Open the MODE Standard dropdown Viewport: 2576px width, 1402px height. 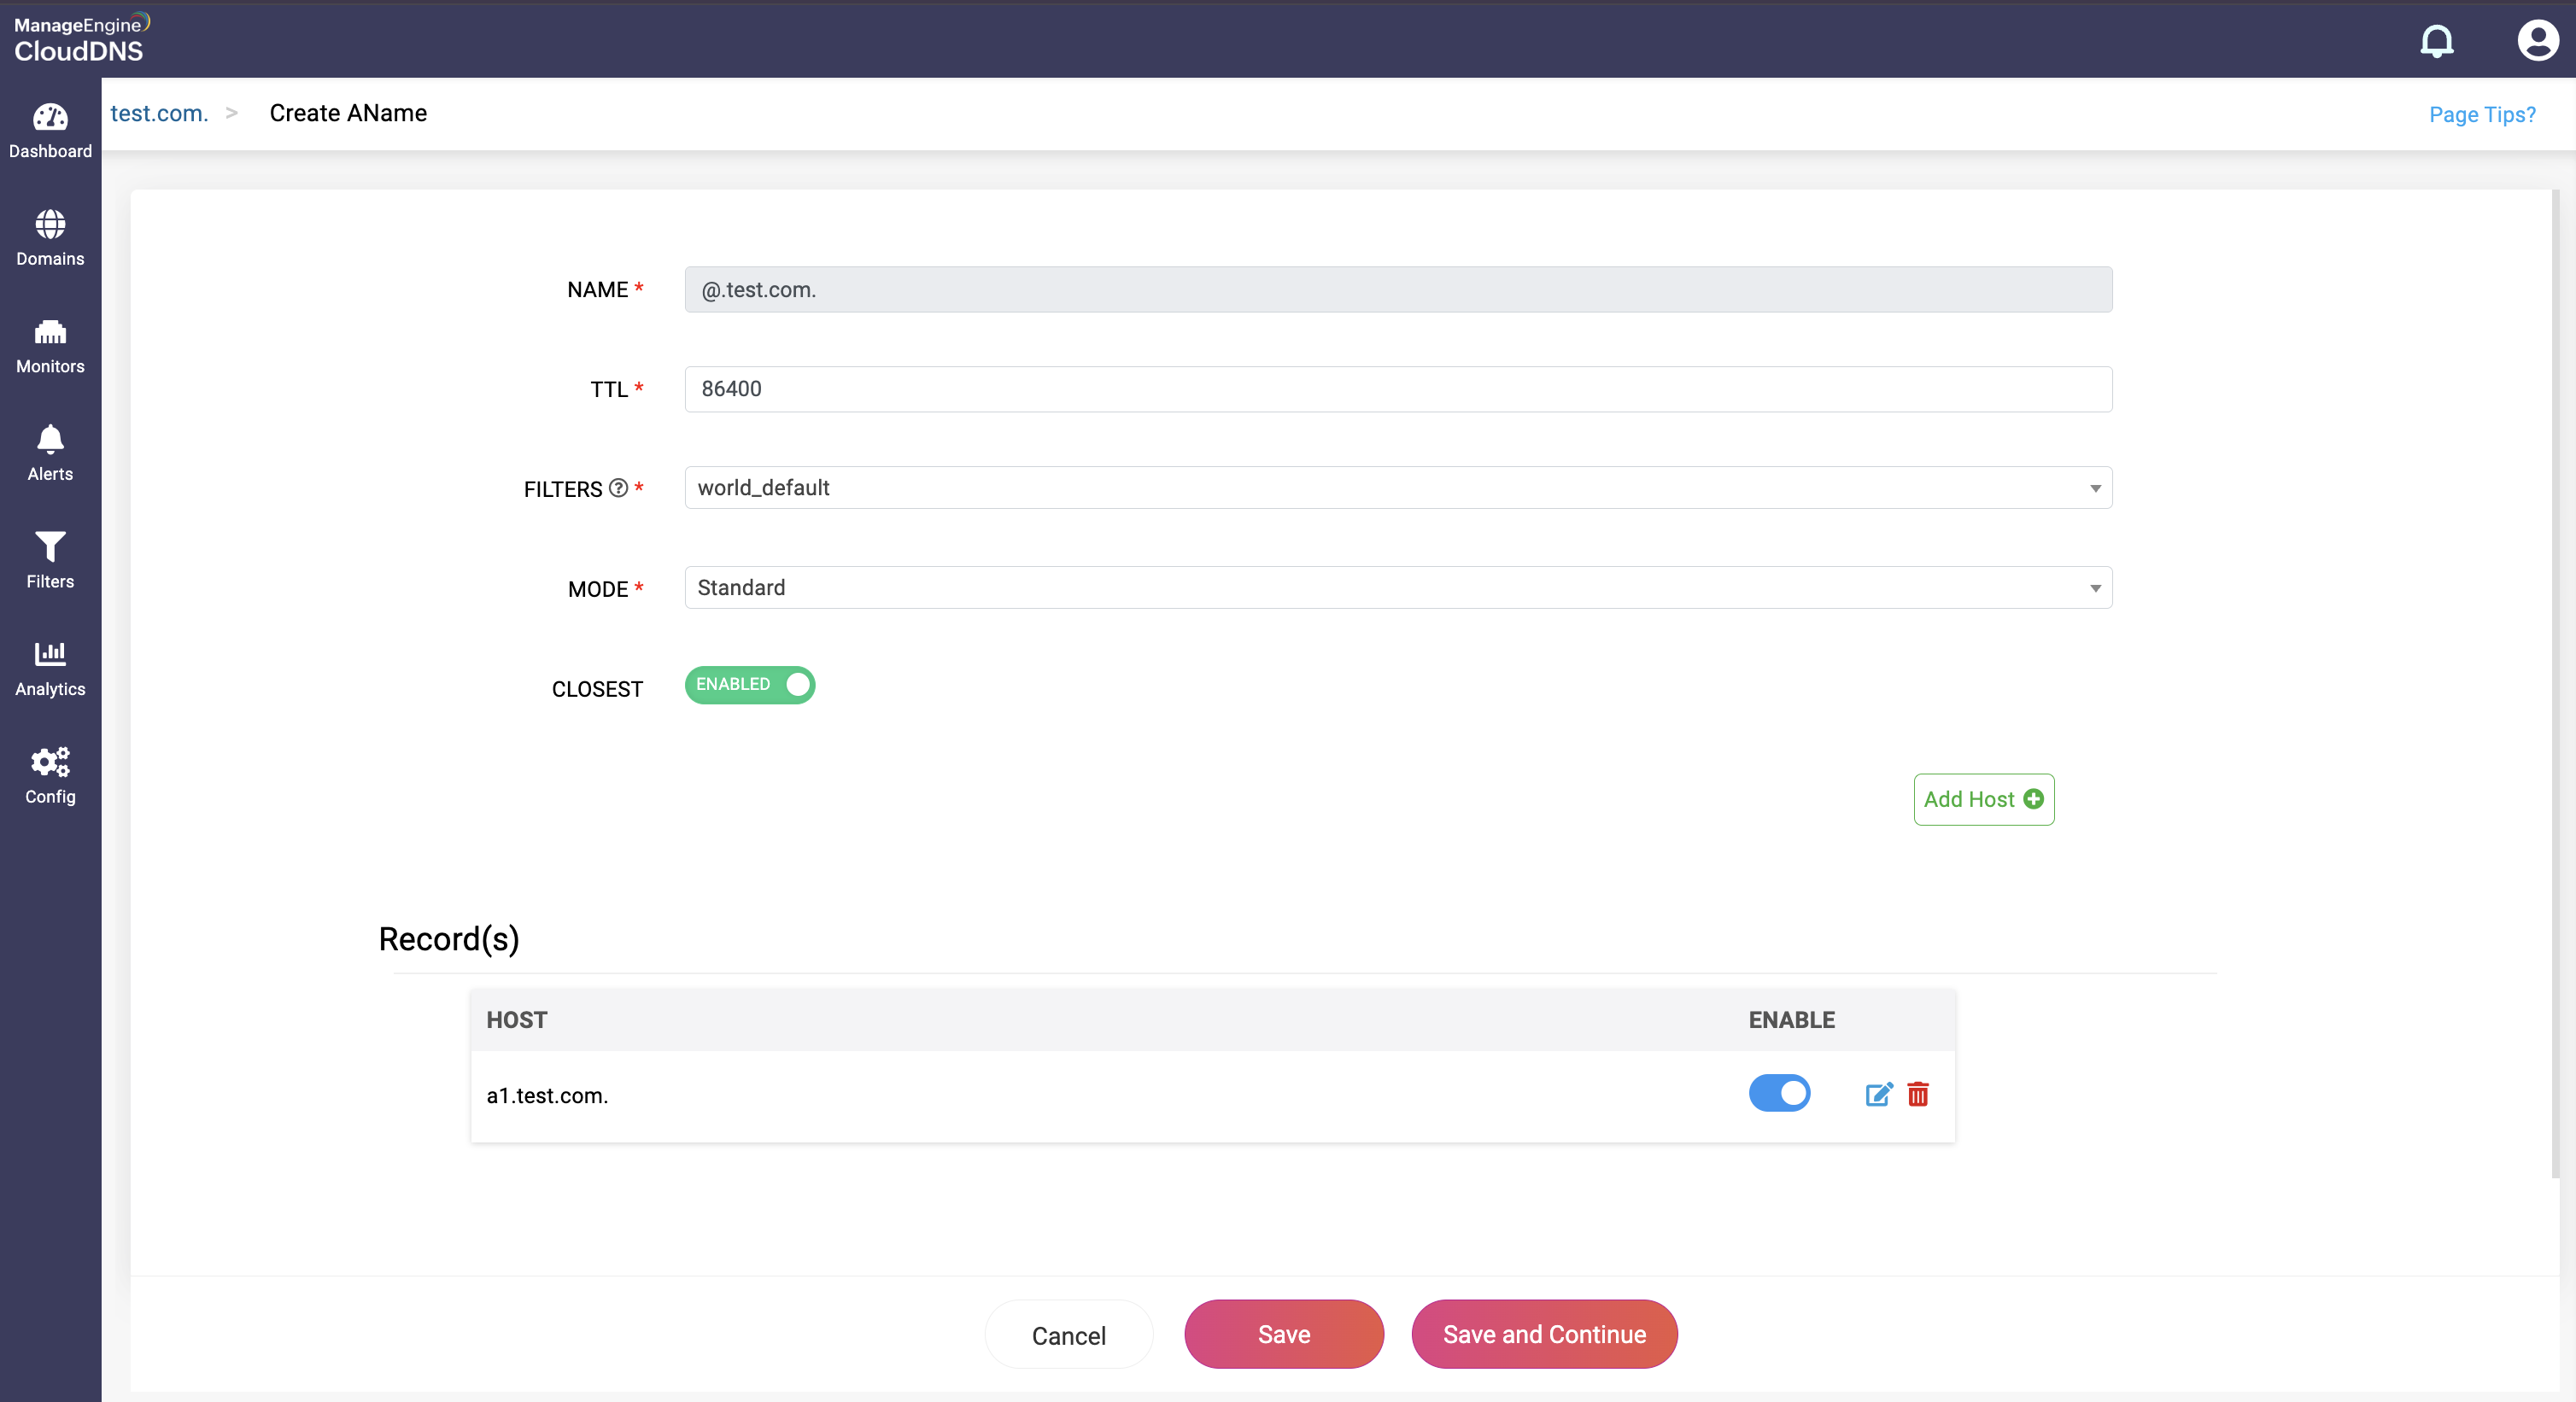pos(1397,588)
